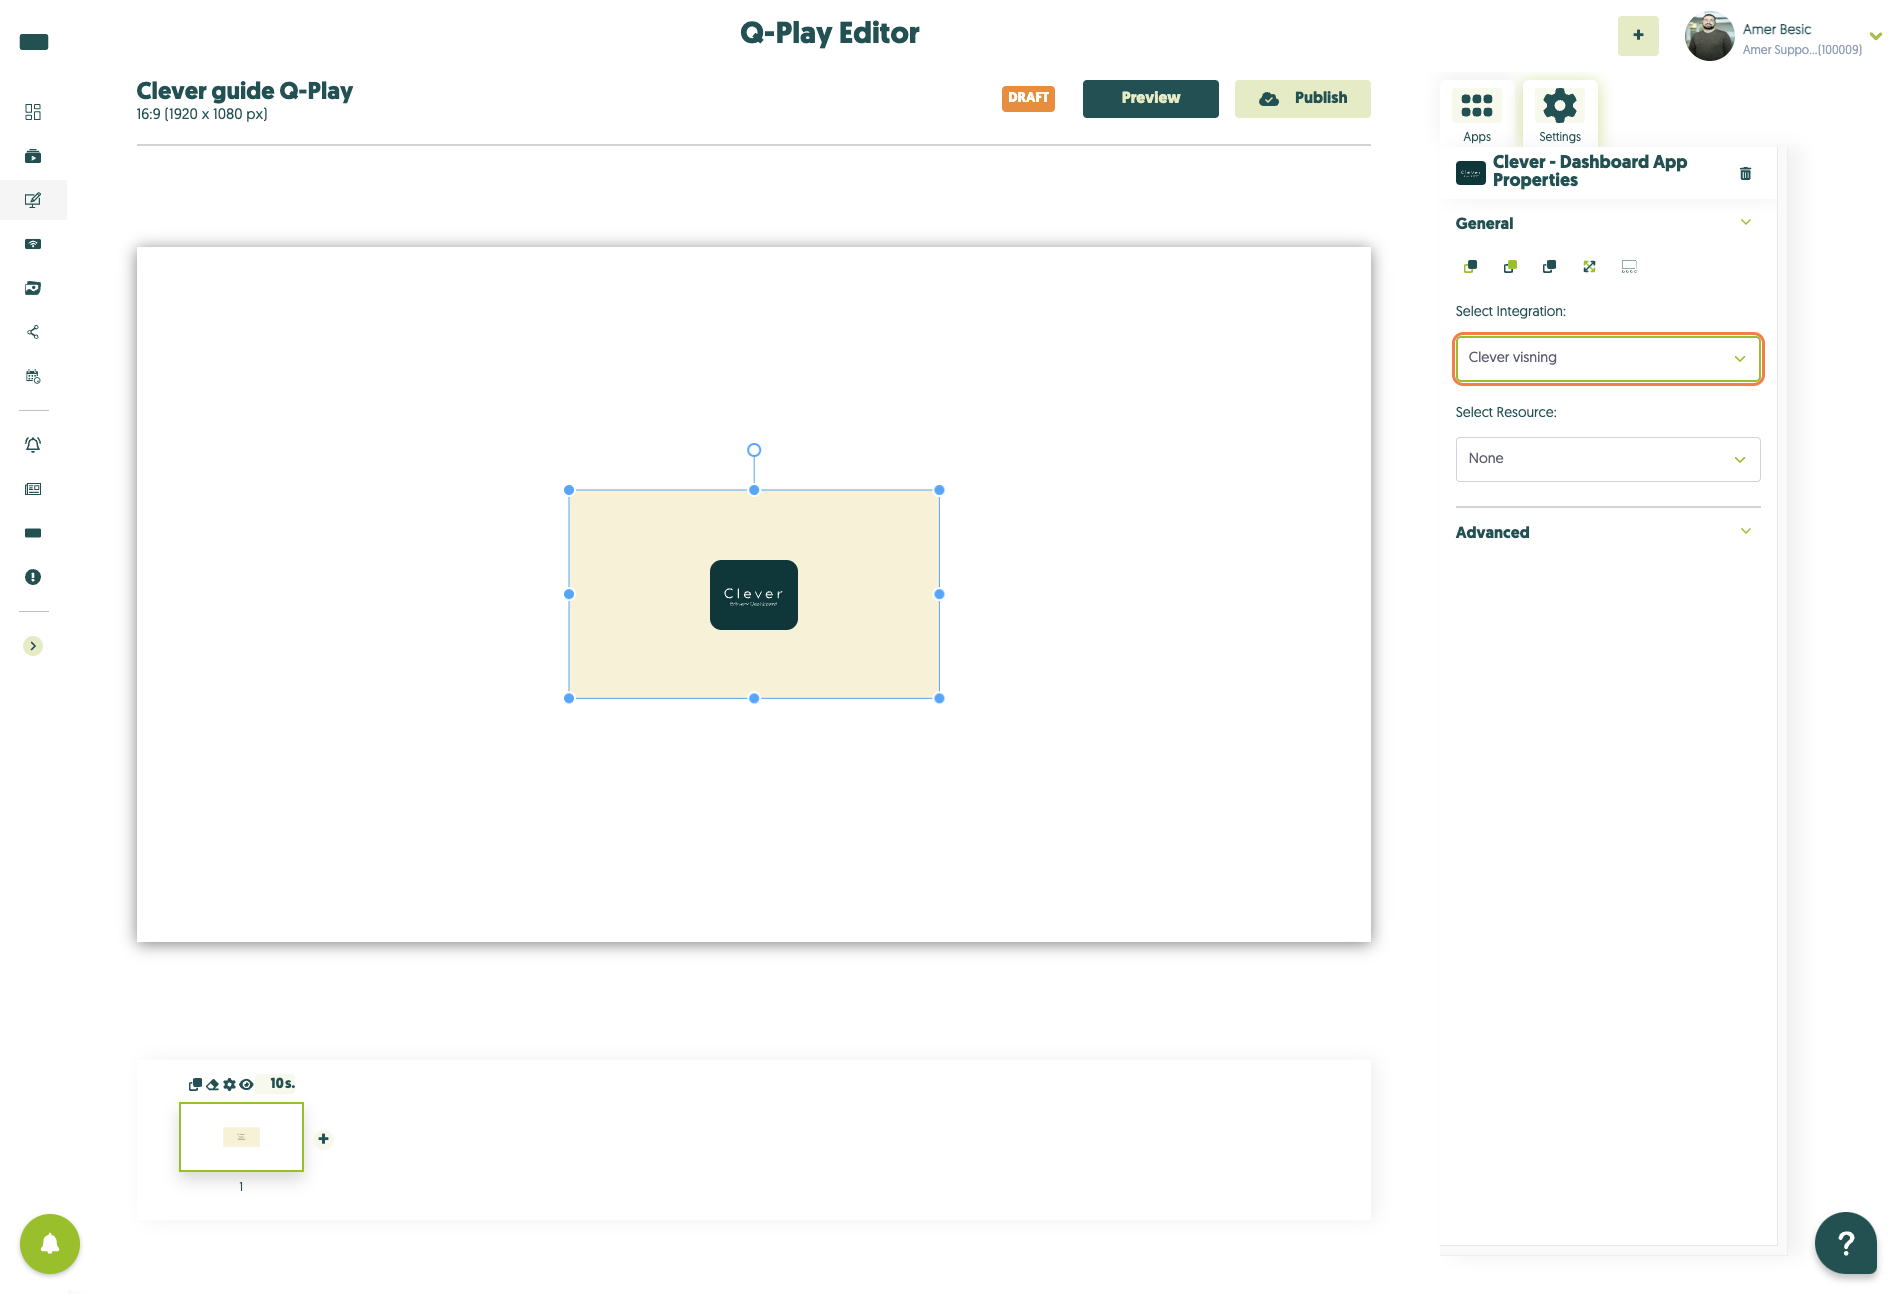Expand the sidebar with arrow button
Viewport: 1897px width, 1294px height.
click(x=33, y=646)
